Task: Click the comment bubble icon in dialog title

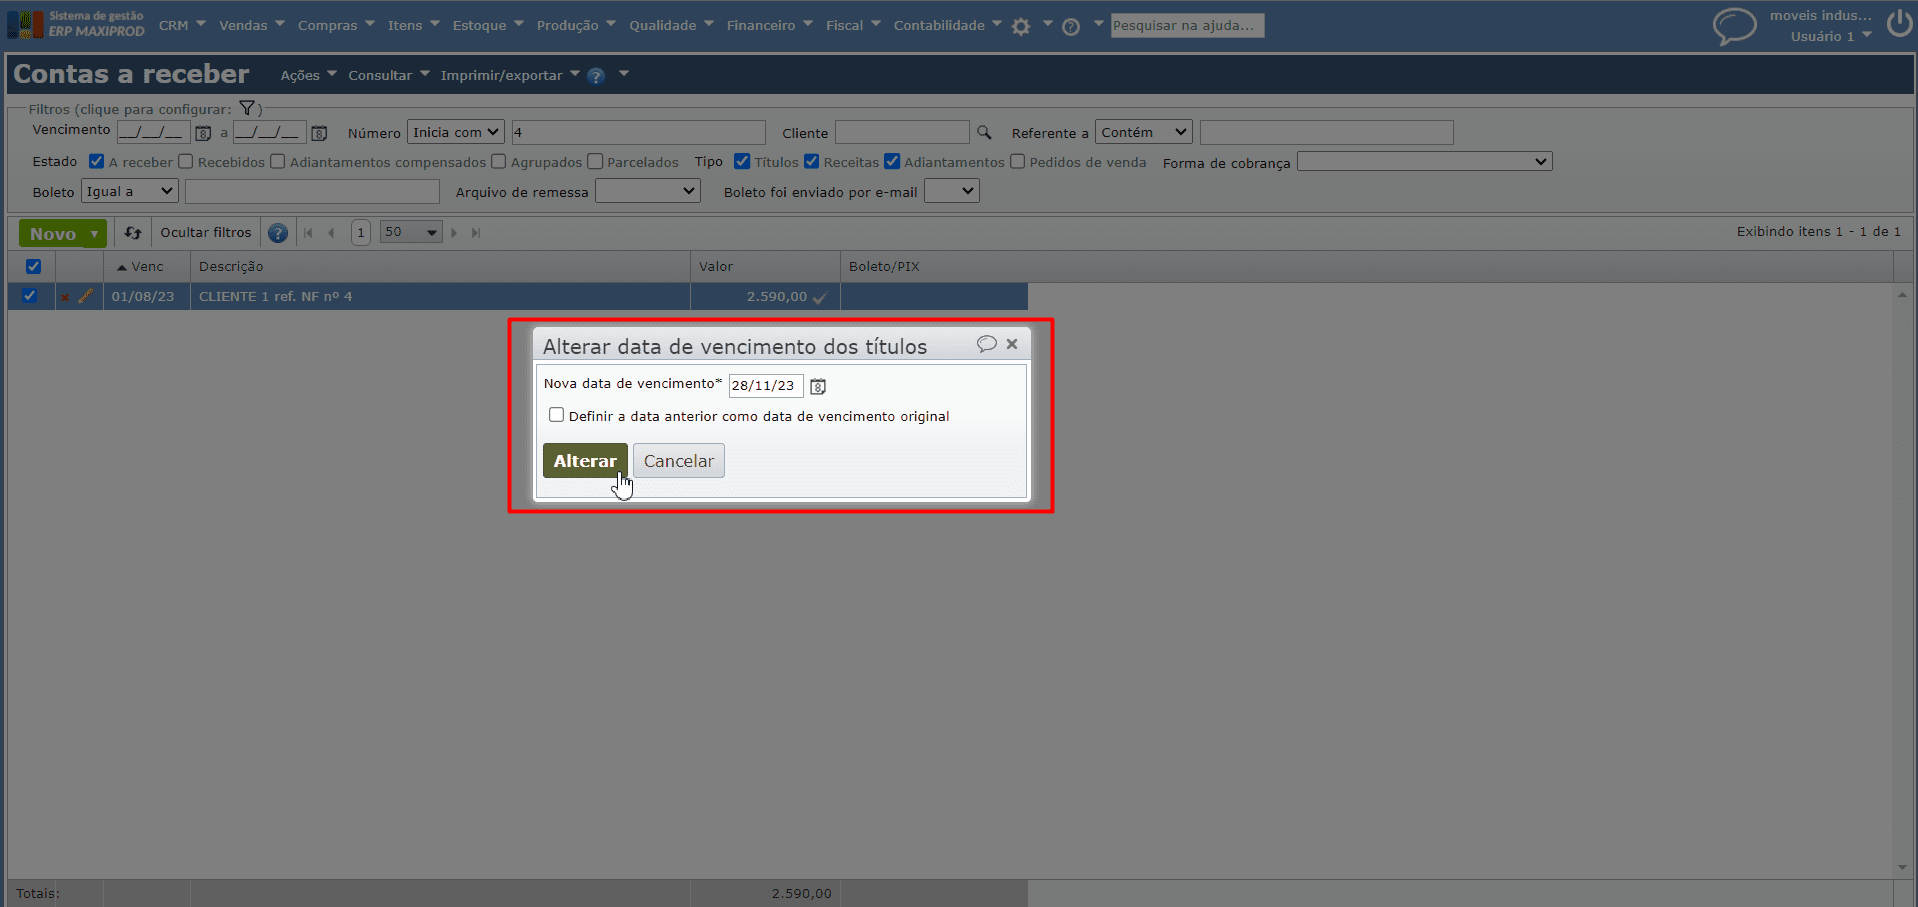Action: 986,344
